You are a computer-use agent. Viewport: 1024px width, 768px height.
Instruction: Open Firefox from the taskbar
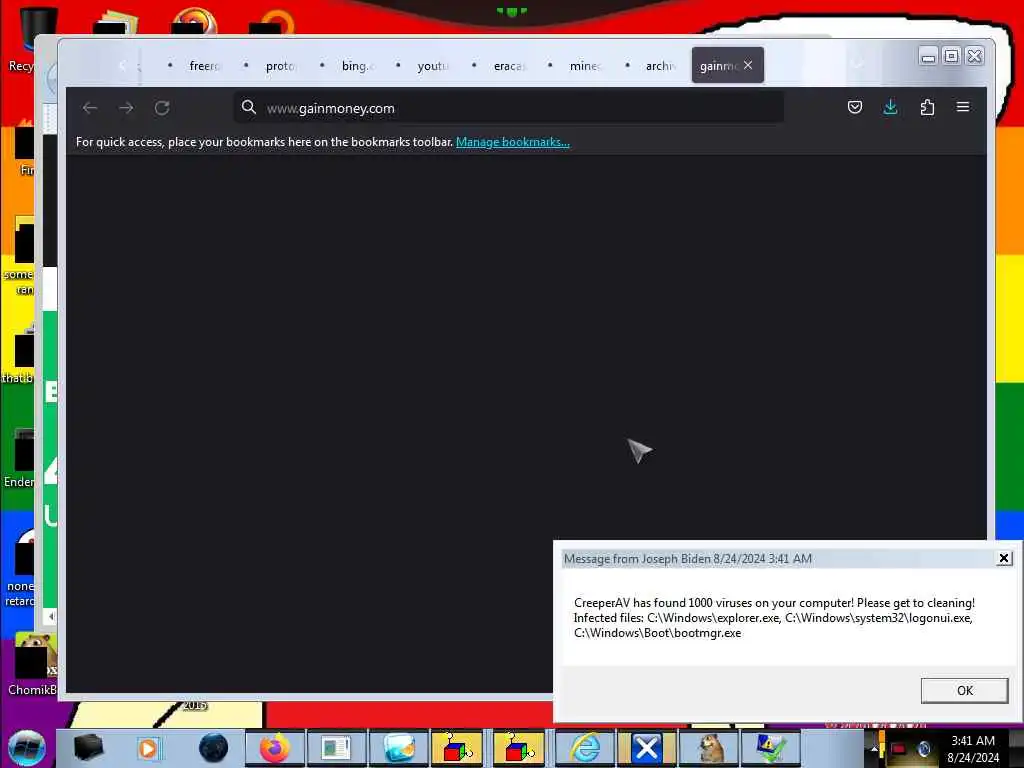pyautogui.click(x=275, y=748)
